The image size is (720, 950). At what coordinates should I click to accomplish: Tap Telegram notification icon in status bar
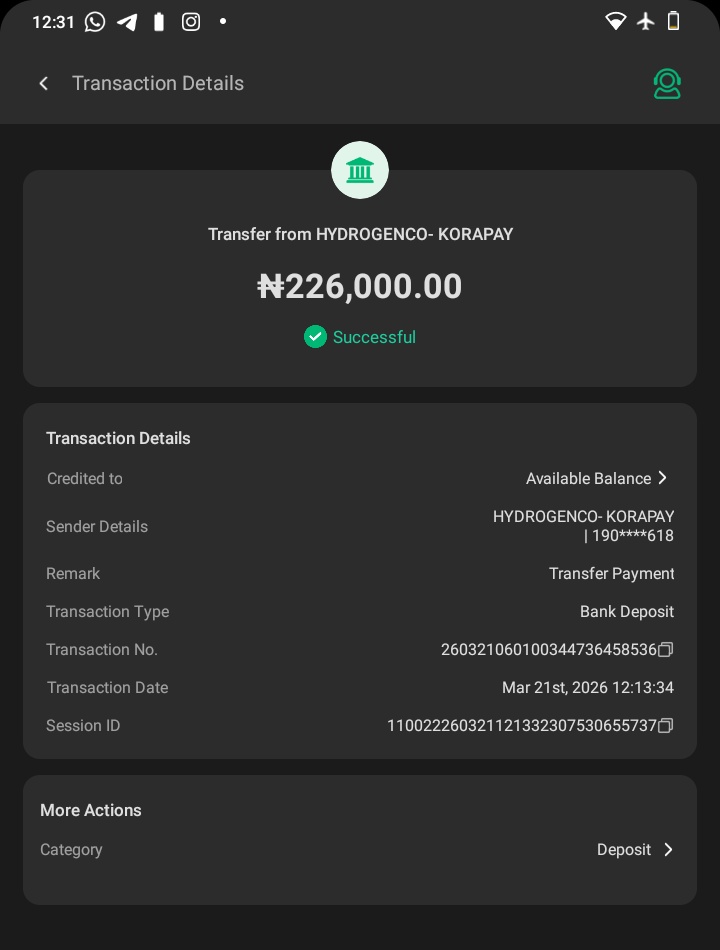pyautogui.click(x=127, y=22)
